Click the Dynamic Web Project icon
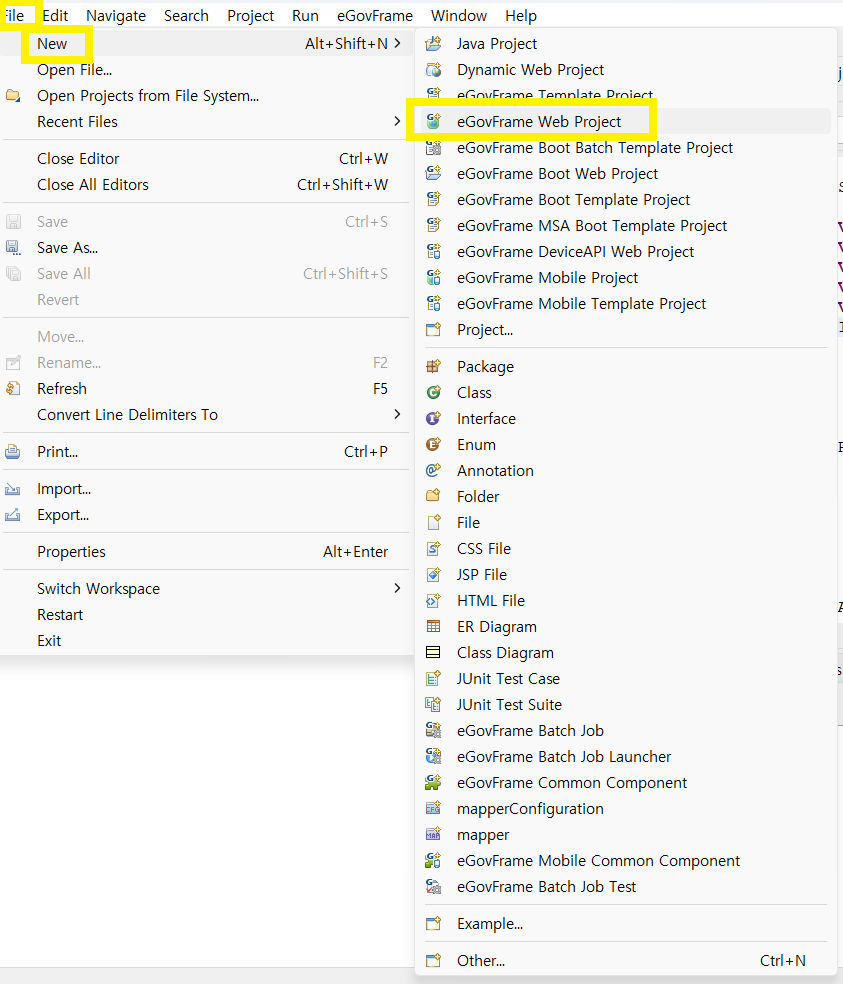 coord(433,70)
